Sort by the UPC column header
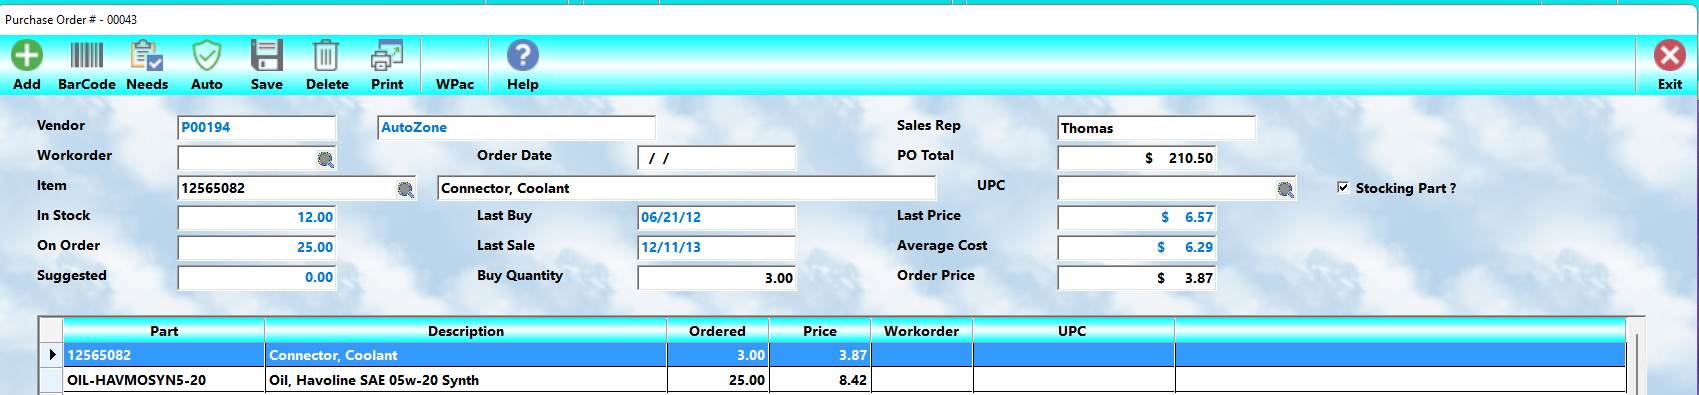 click(1073, 331)
